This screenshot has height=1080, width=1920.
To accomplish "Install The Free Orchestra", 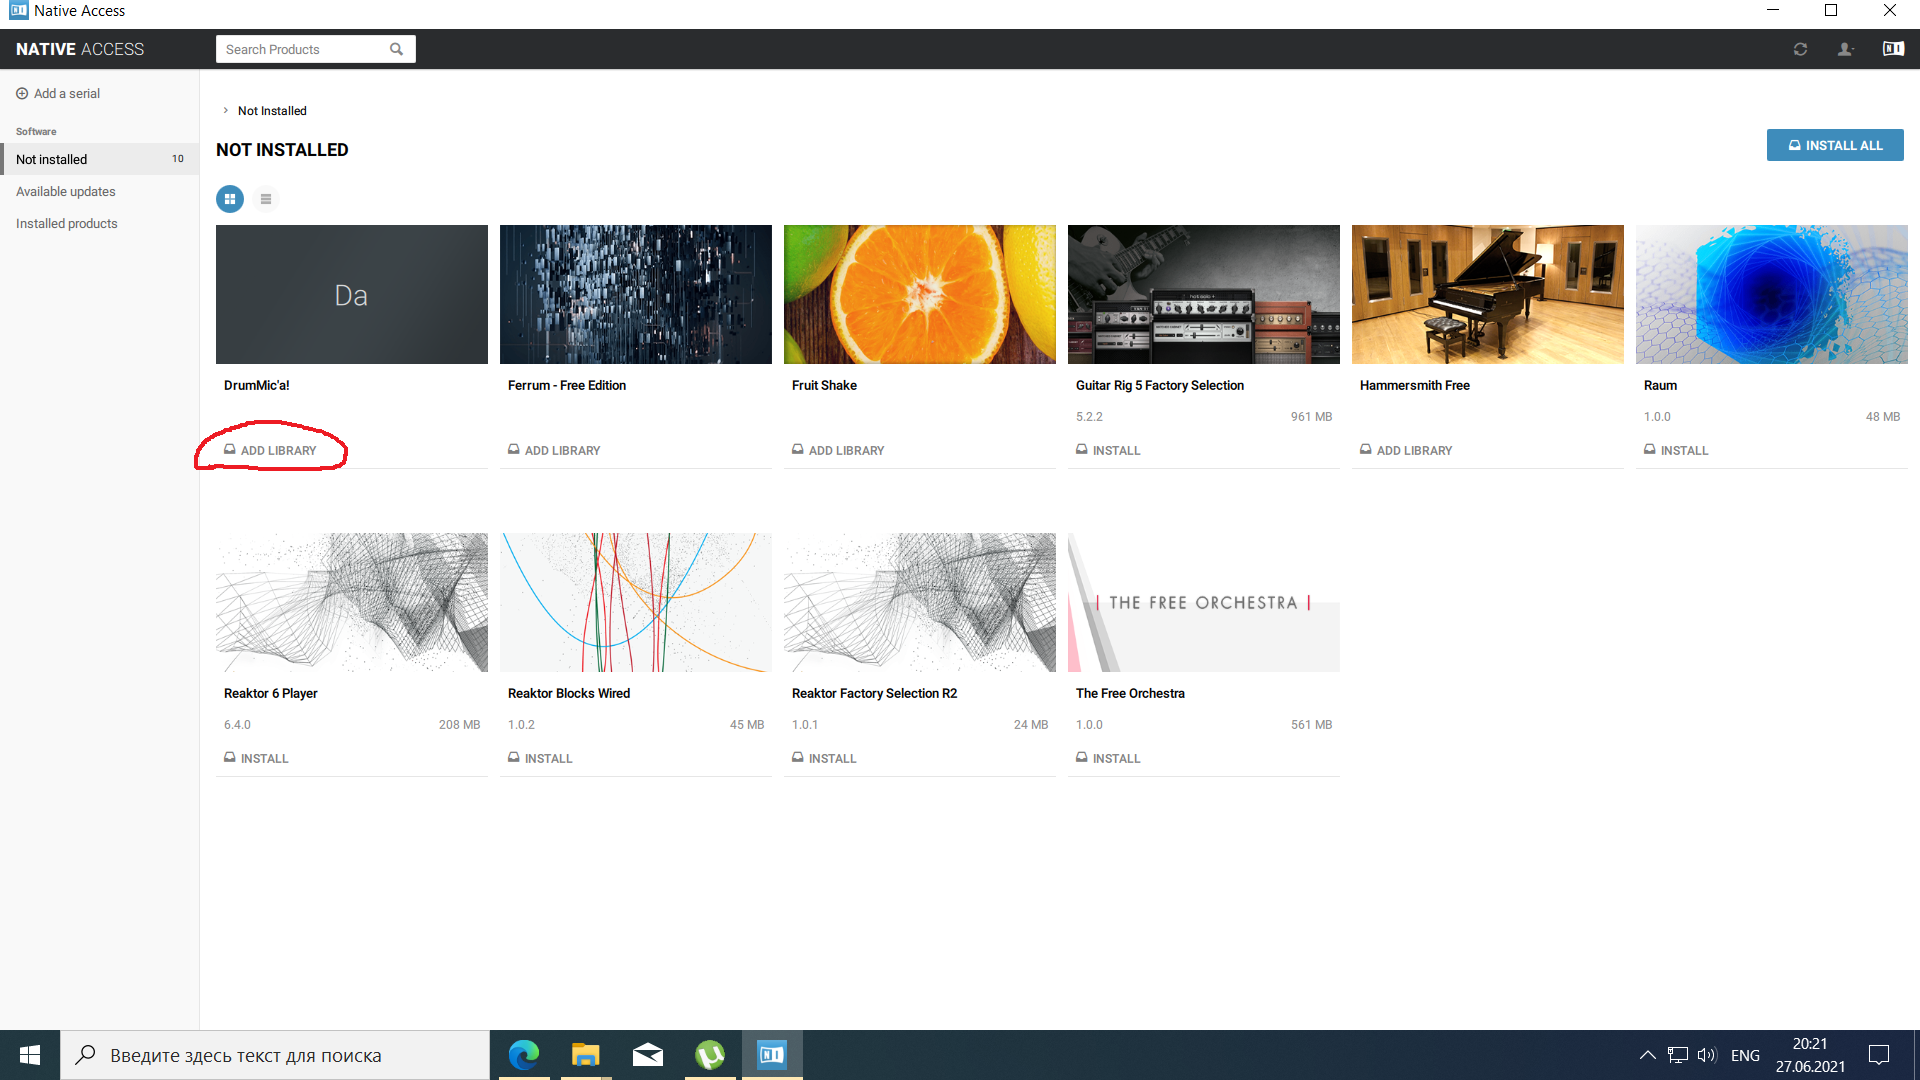I will click(1108, 758).
